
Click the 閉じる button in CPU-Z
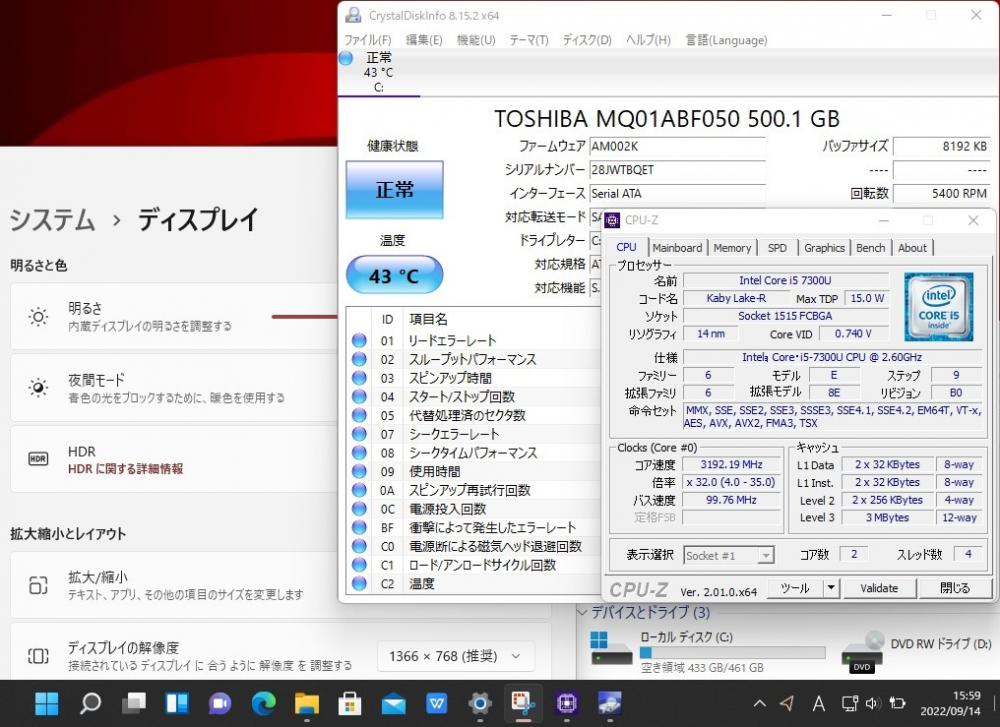955,588
